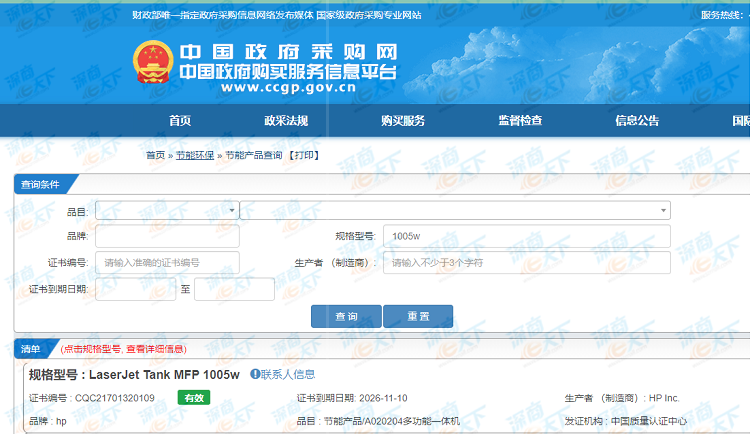
Task: Focus the 品牌 input field
Action: point(167,236)
